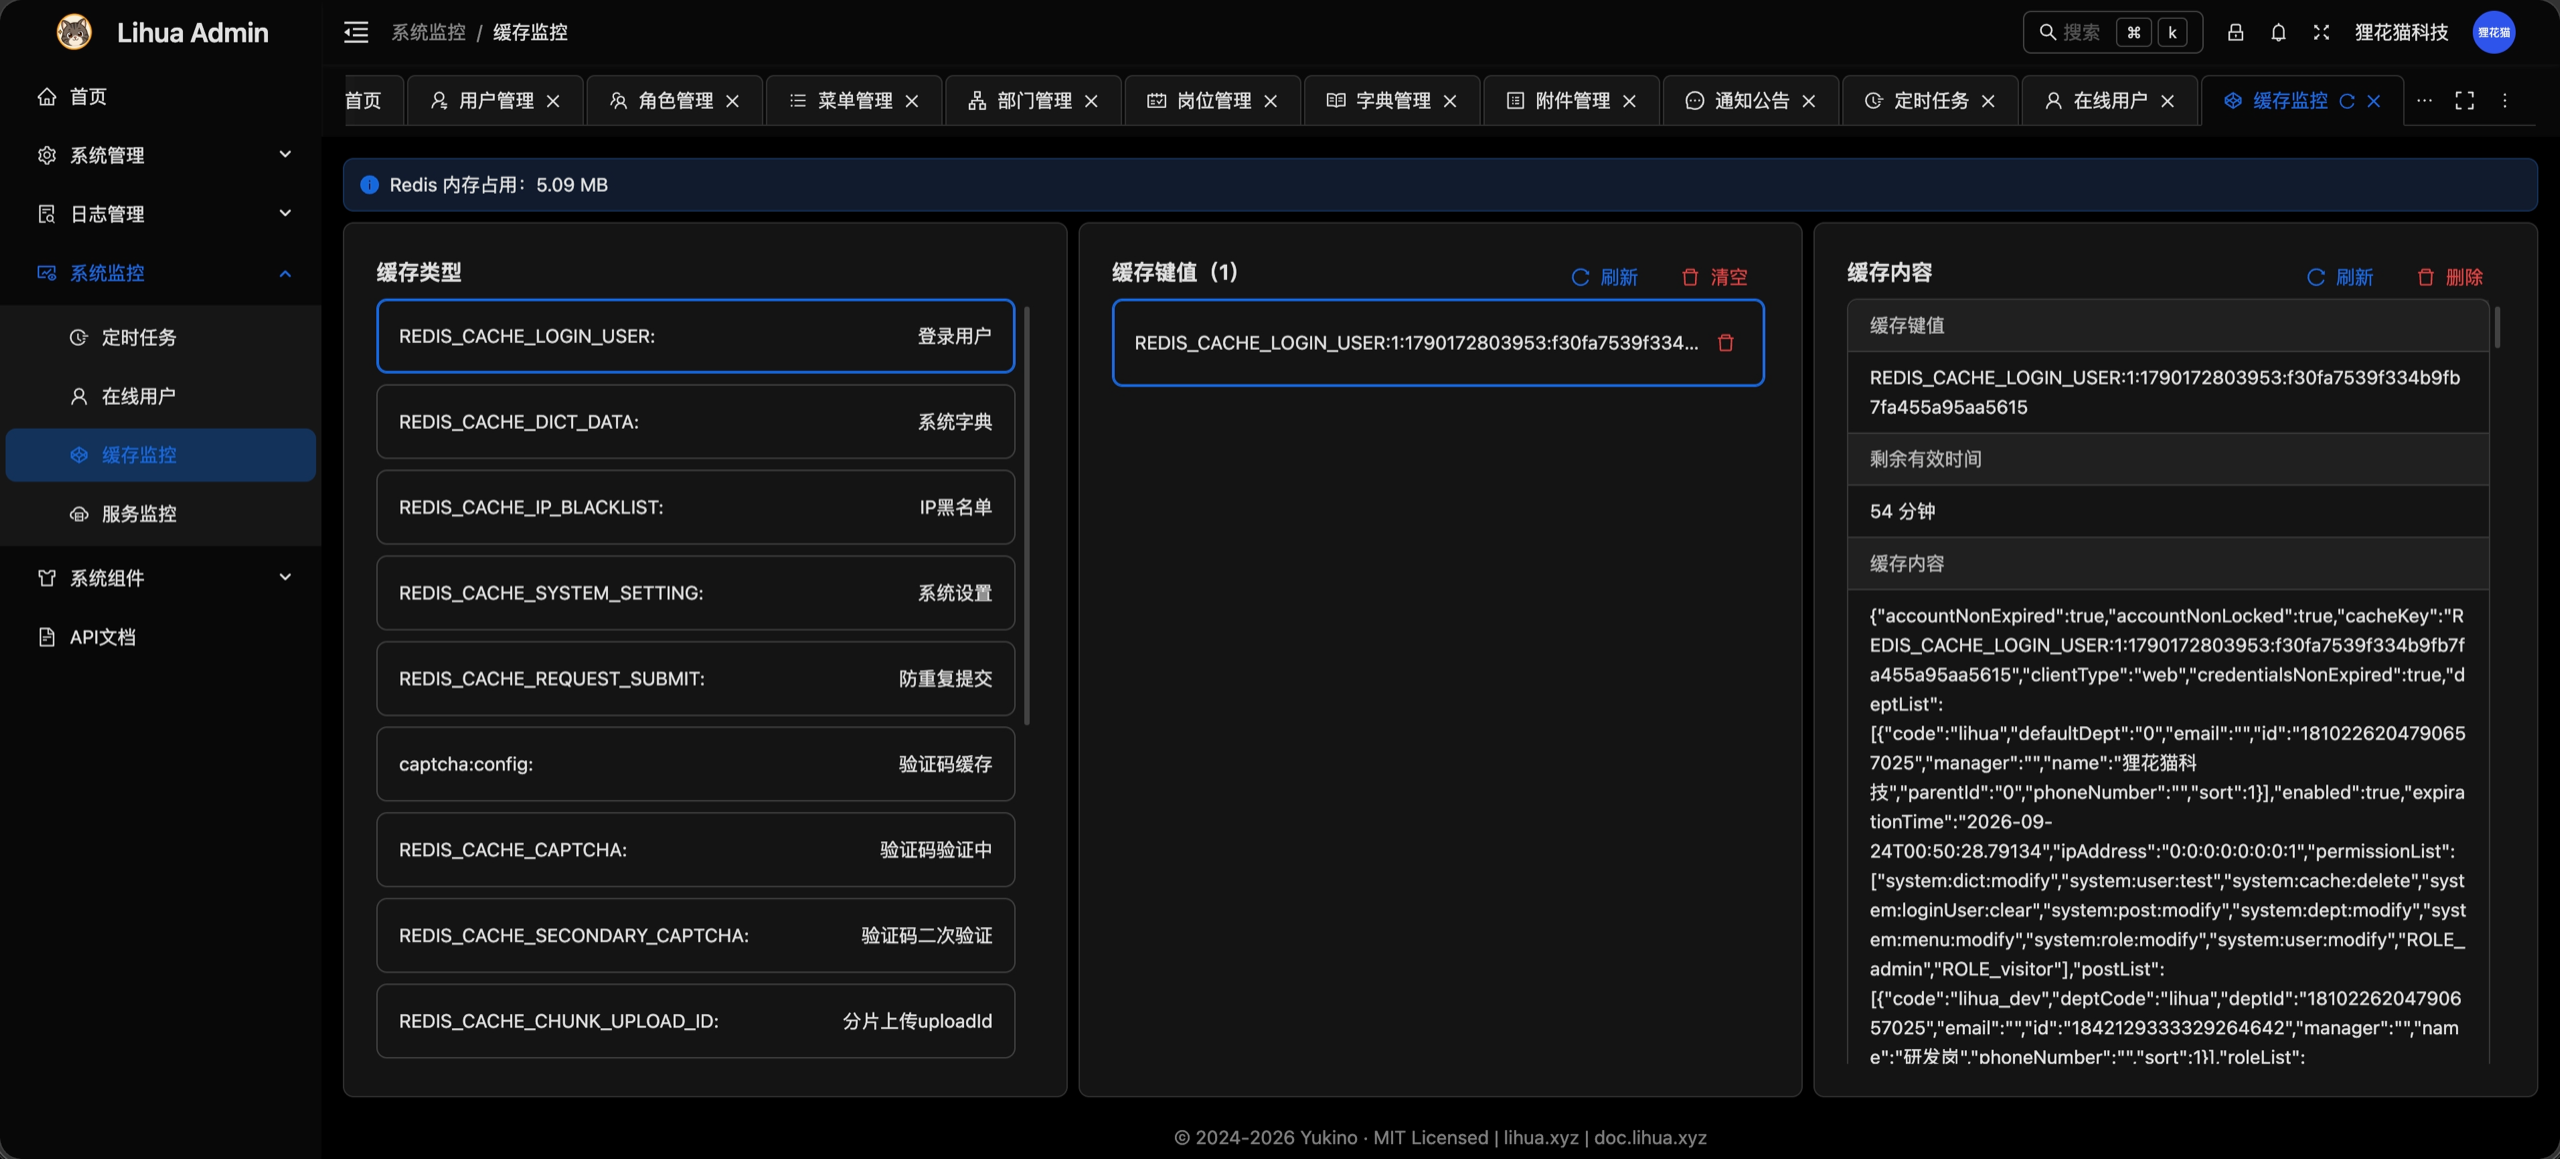Maximize content area with expand icon
Image resolution: width=2560 pixels, height=1159 pixels.
click(x=2464, y=101)
